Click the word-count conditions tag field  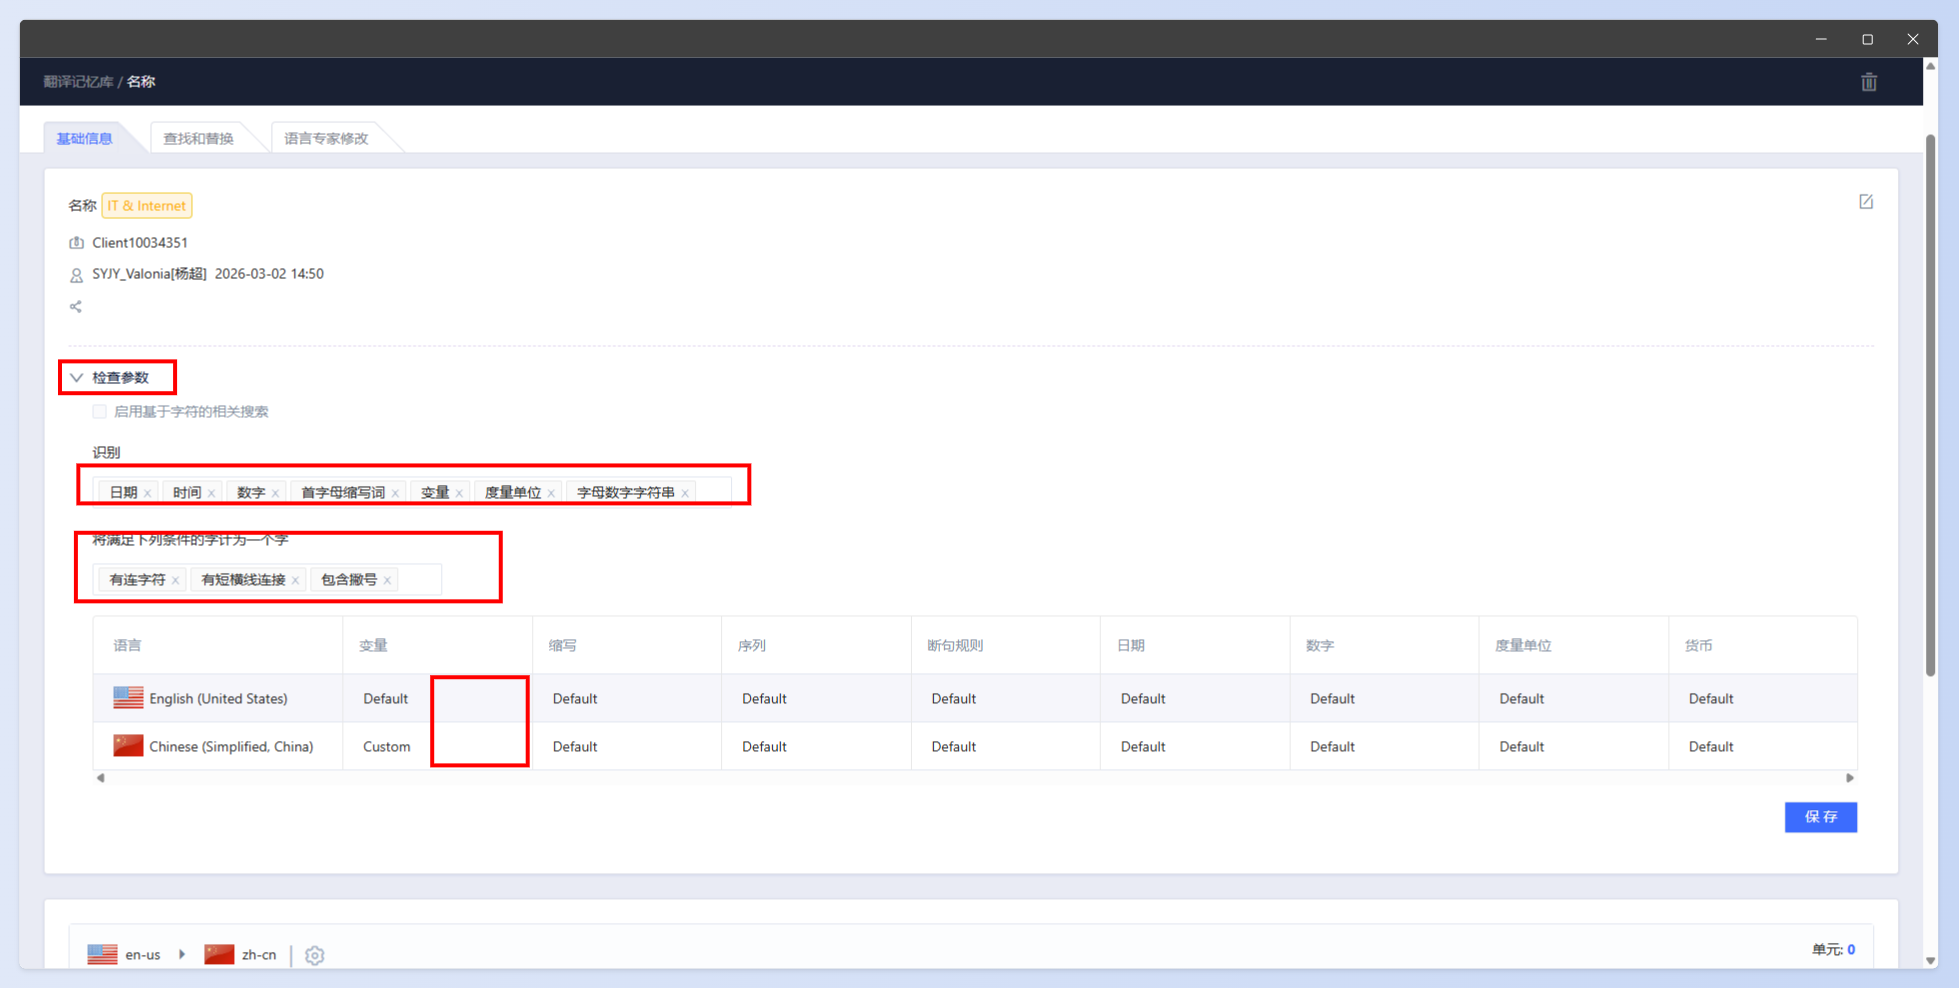[x=267, y=579]
